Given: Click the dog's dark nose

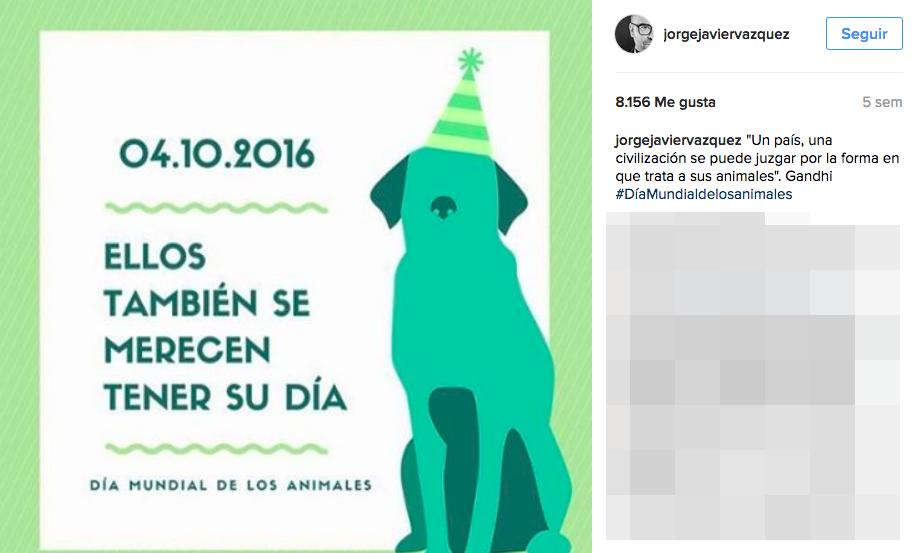Looking at the screenshot, I should (x=443, y=207).
